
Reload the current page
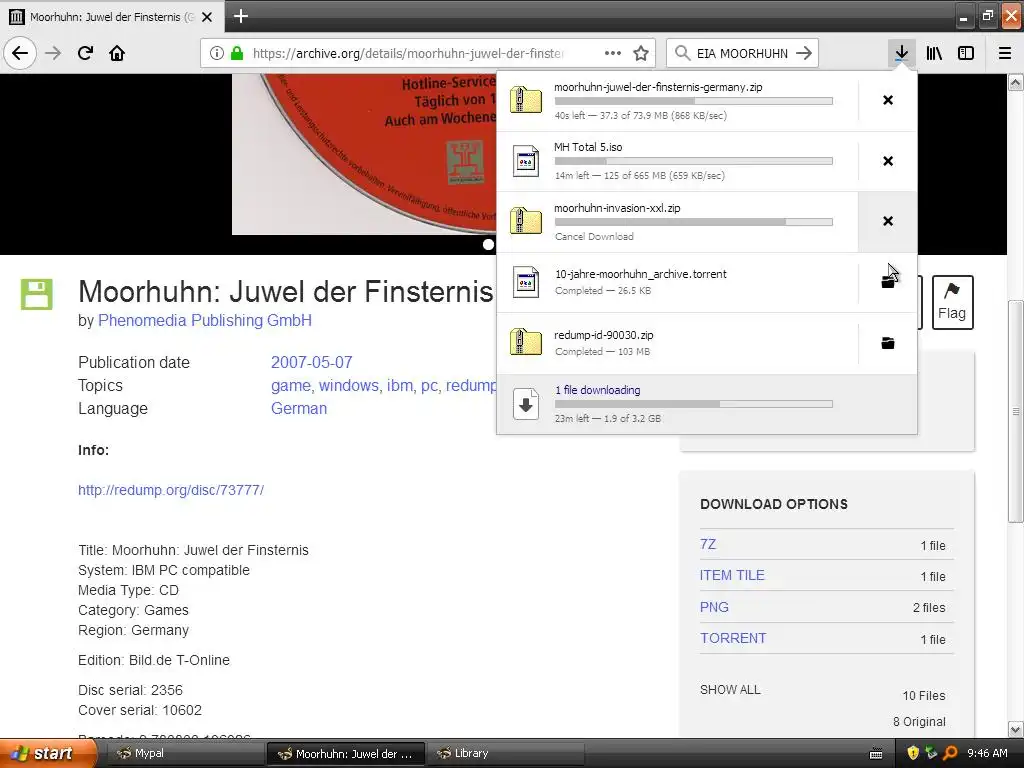(x=85, y=53)
